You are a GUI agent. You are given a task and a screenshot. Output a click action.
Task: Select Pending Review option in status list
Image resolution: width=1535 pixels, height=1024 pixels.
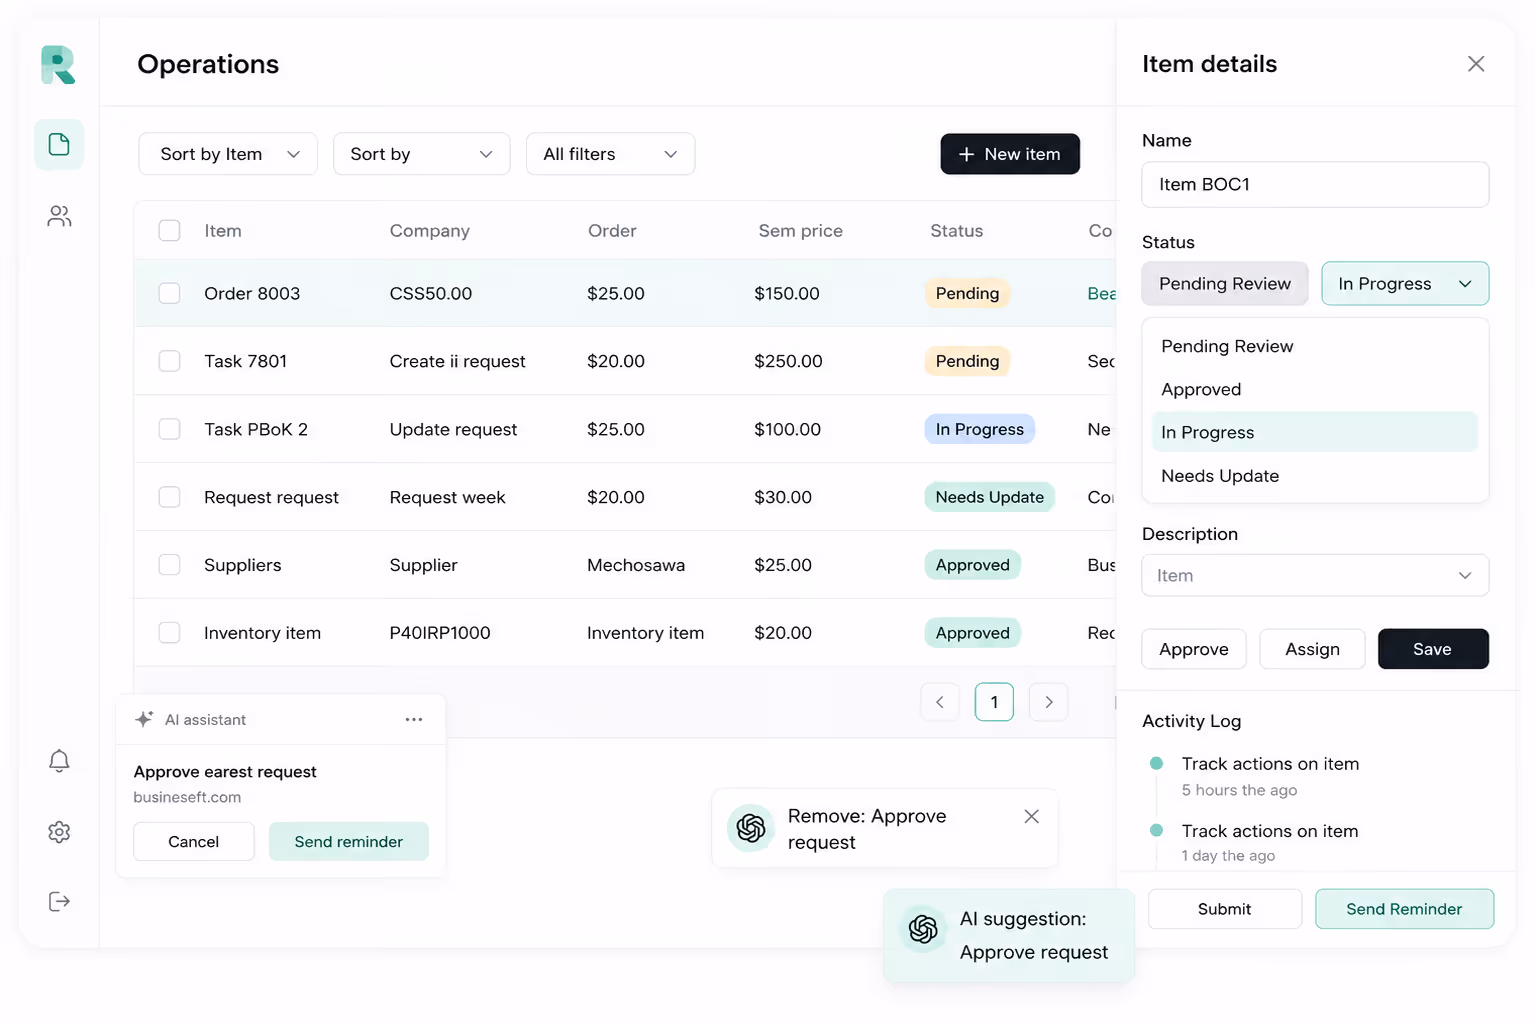coord(1315,346)
